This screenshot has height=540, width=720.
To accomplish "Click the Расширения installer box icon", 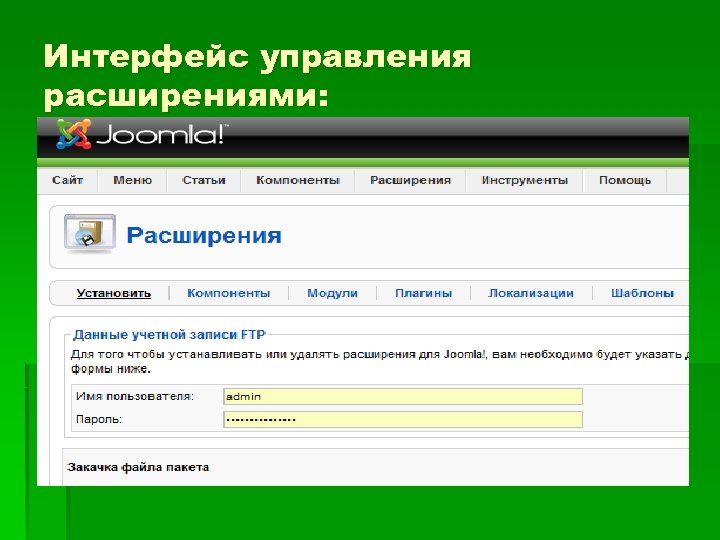I will click(90, 234).
